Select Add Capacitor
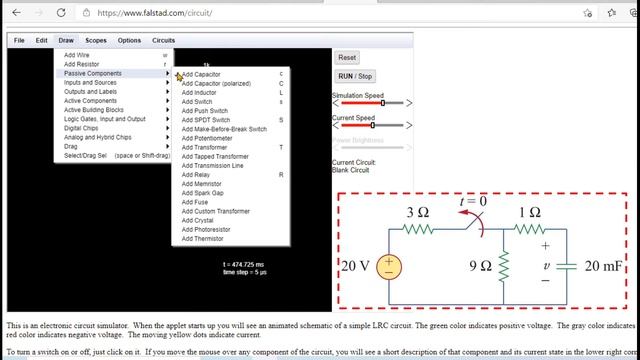This screenshot has width=640, height=360. [x=231, y=74]
